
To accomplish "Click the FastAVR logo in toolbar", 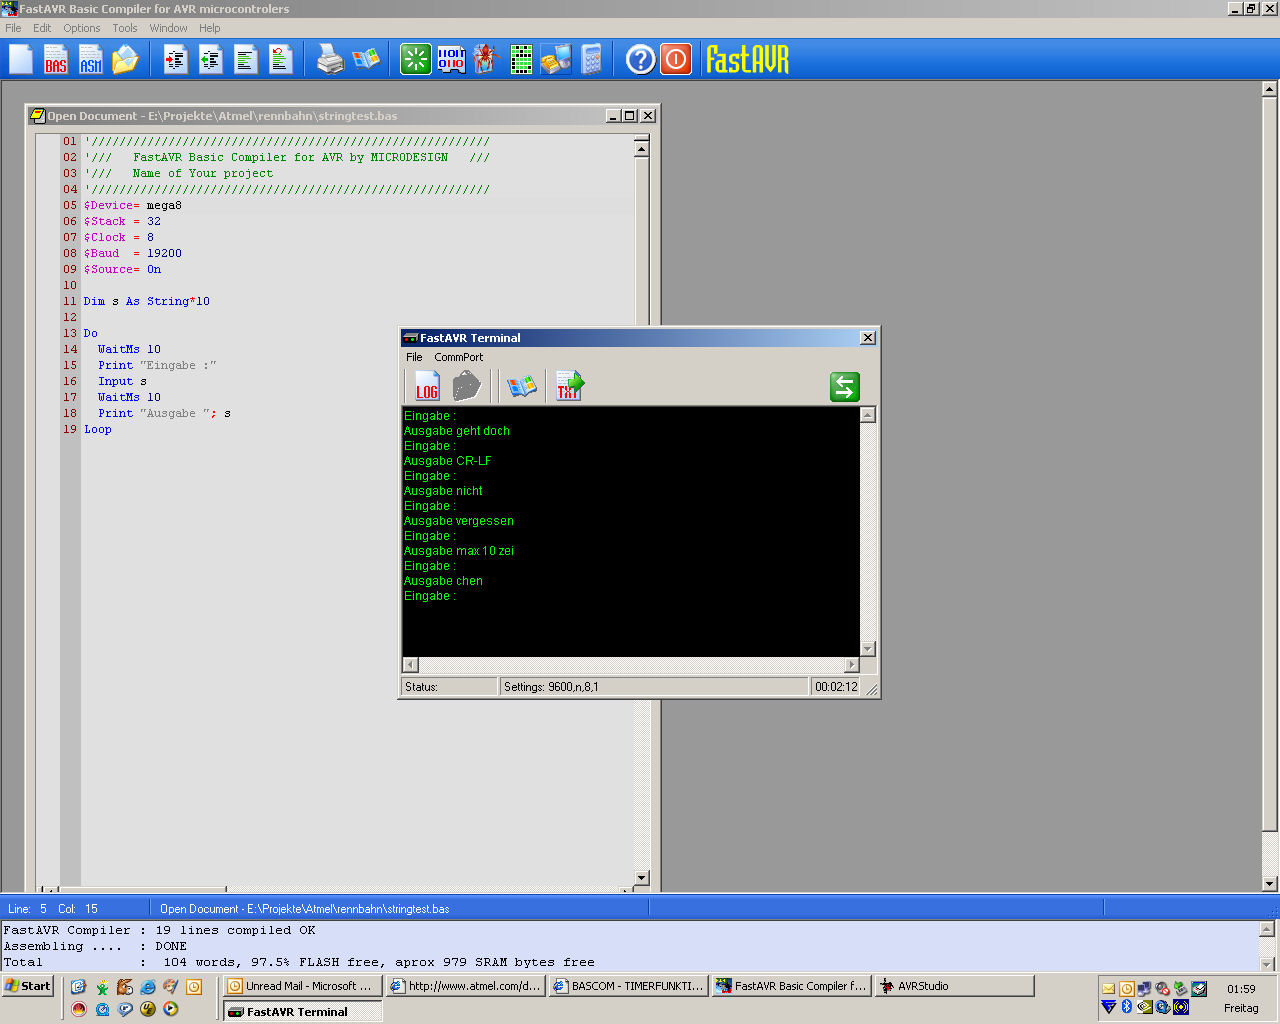I will 747,60.
